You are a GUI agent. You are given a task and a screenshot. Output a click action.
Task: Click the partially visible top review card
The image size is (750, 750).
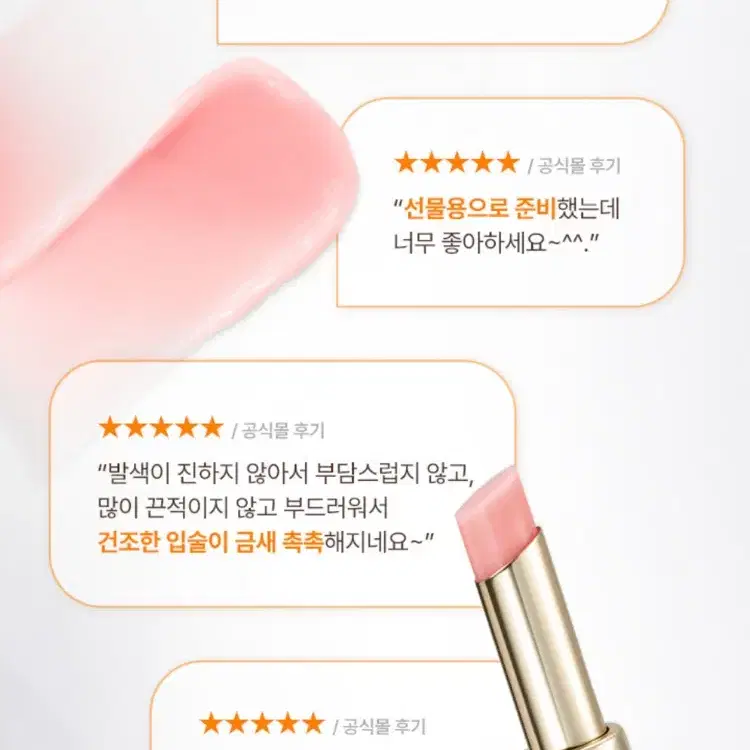(442, 22)
